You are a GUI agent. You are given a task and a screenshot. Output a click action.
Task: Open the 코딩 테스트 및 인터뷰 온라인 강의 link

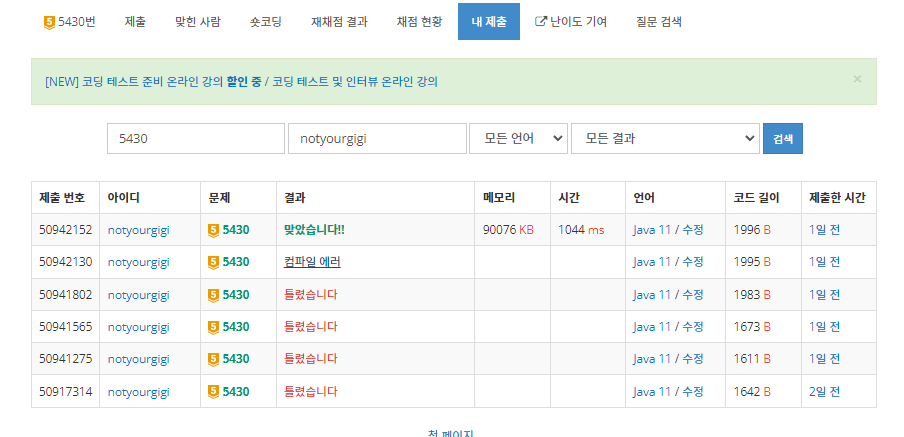pyautogui.click(x=355, y=82)
